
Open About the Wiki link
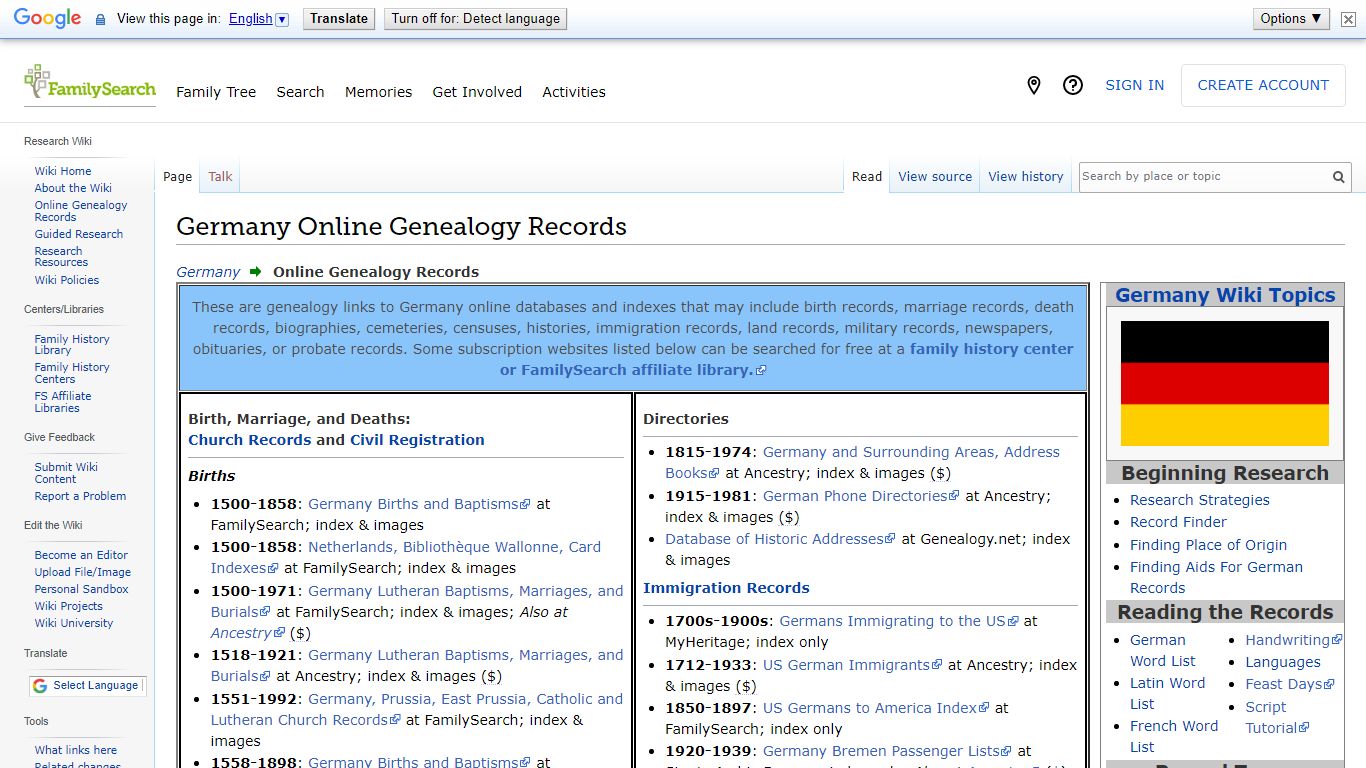tap(73, 188)
